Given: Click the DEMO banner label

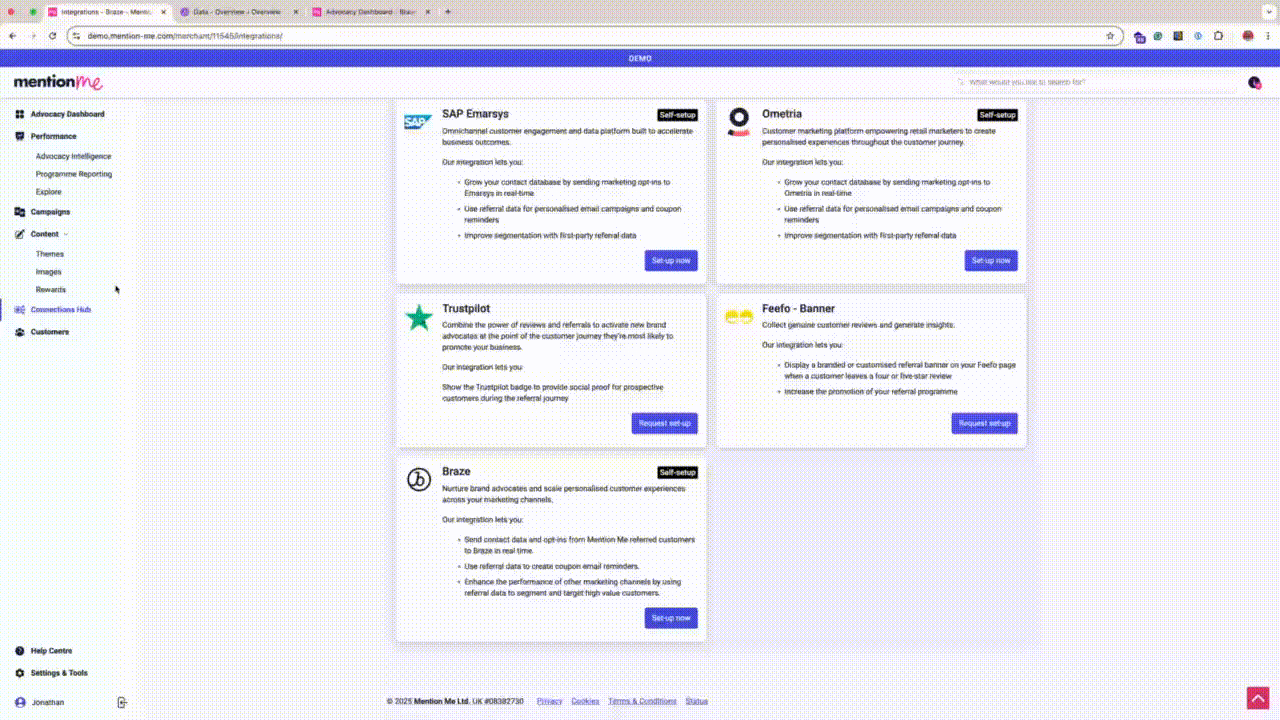Looking at the screenshot, I should click(640, 58).
